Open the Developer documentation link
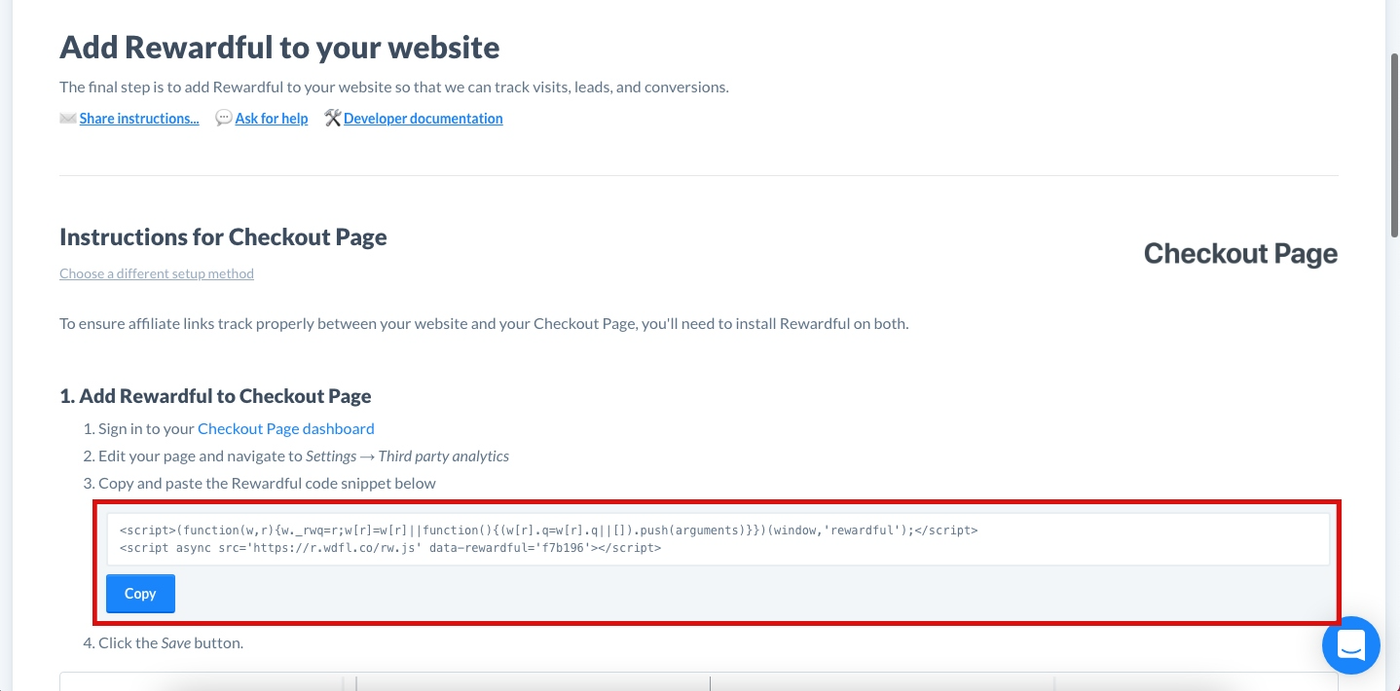 (423, 118)
